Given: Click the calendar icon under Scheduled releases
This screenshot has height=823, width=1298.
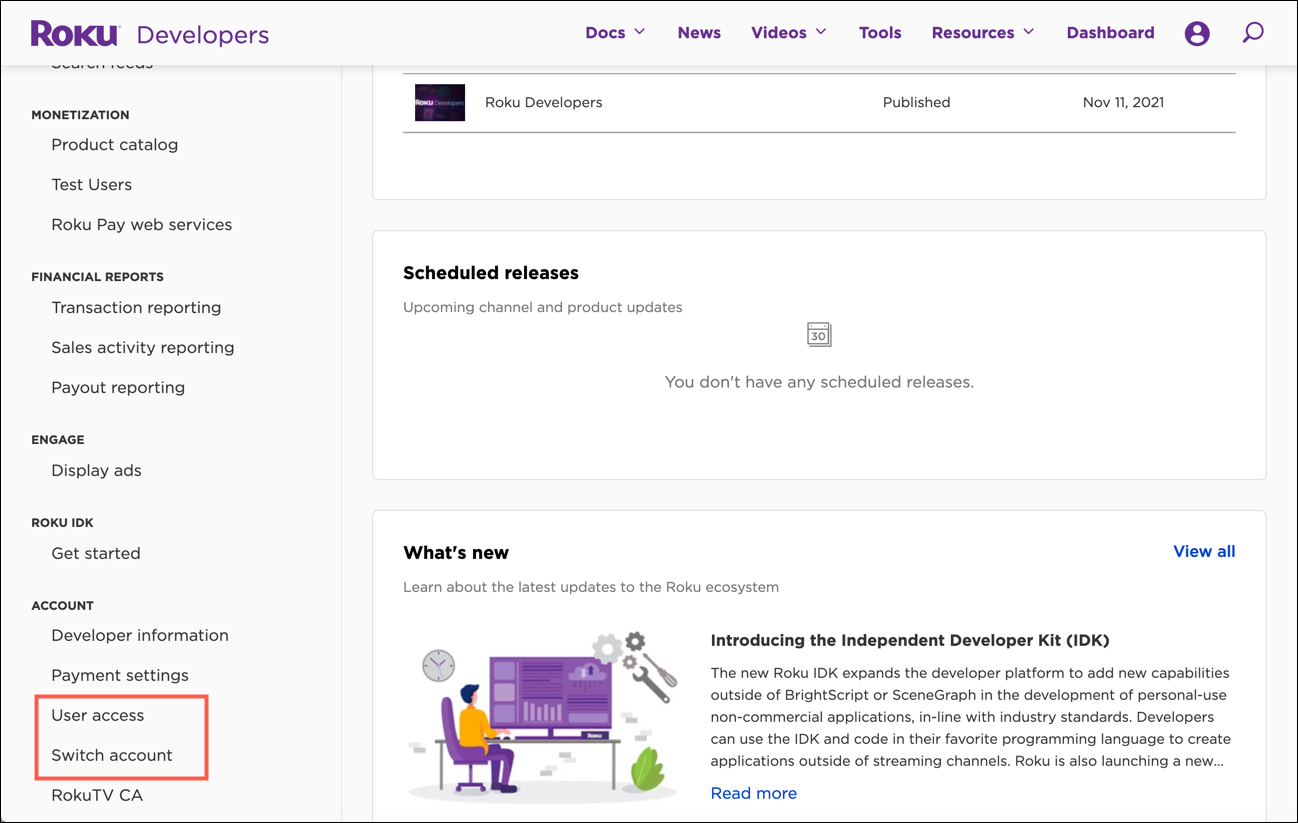Looking at the screenshot, I should [x=818, y=334].
